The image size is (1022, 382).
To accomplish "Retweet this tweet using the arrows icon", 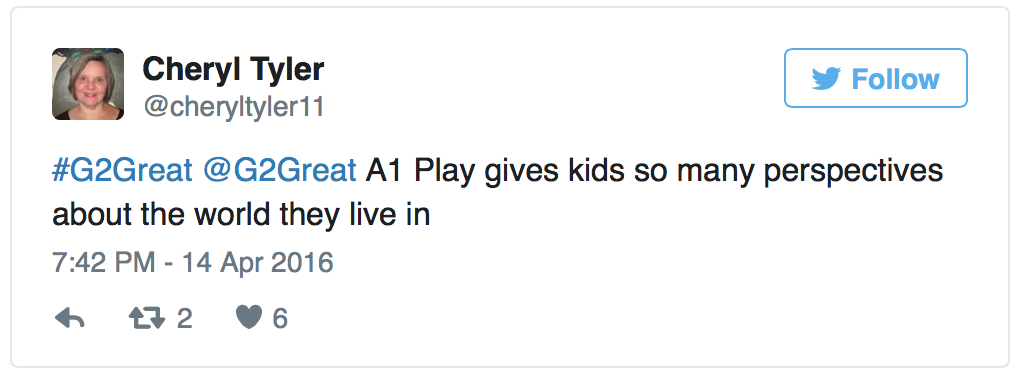I will (x=147, y=319).
